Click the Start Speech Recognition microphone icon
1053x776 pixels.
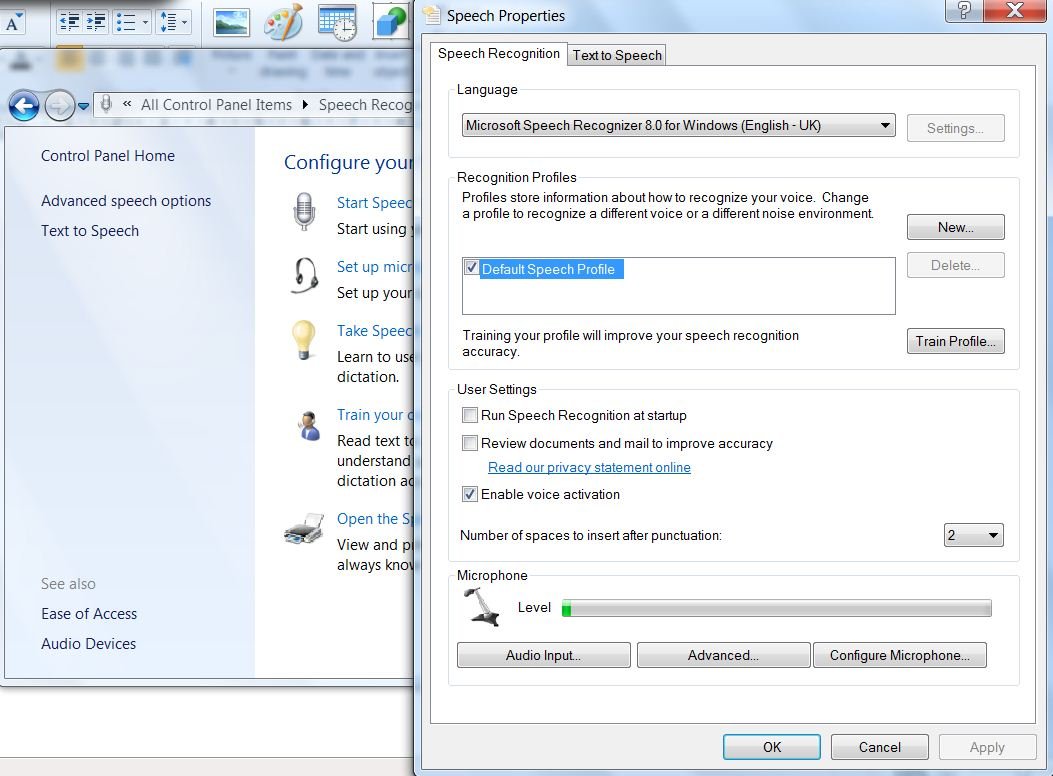(304, 211)
